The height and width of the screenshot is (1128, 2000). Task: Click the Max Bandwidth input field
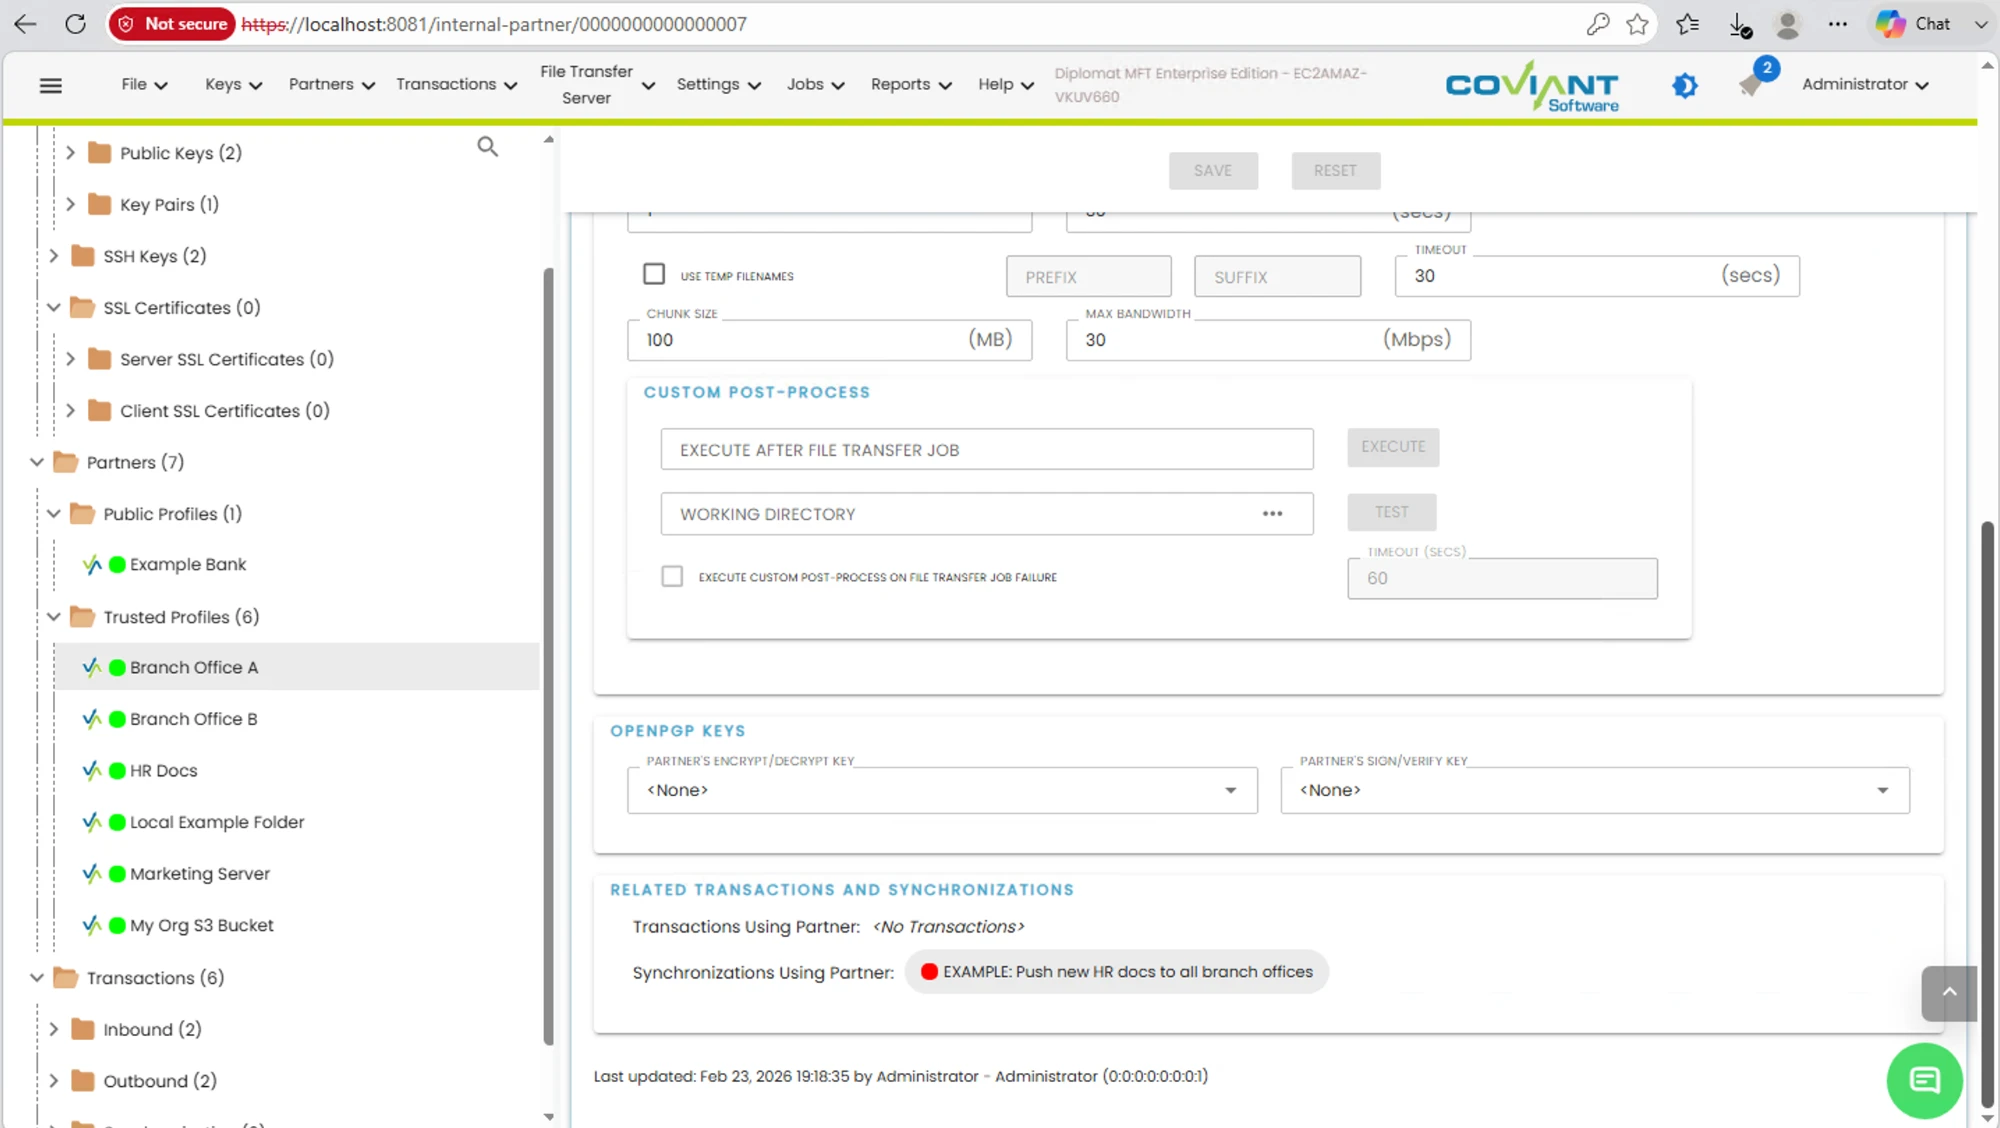[1268, 340]
